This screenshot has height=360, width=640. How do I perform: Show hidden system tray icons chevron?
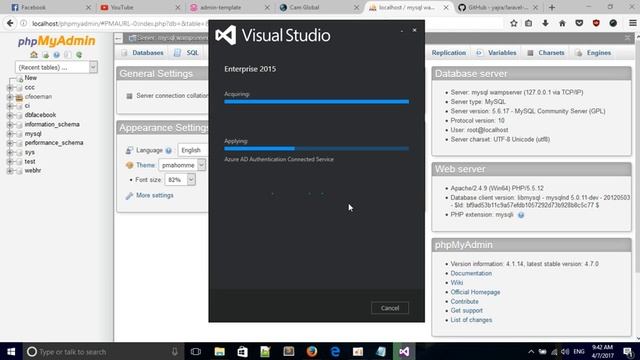coord(531,351)
